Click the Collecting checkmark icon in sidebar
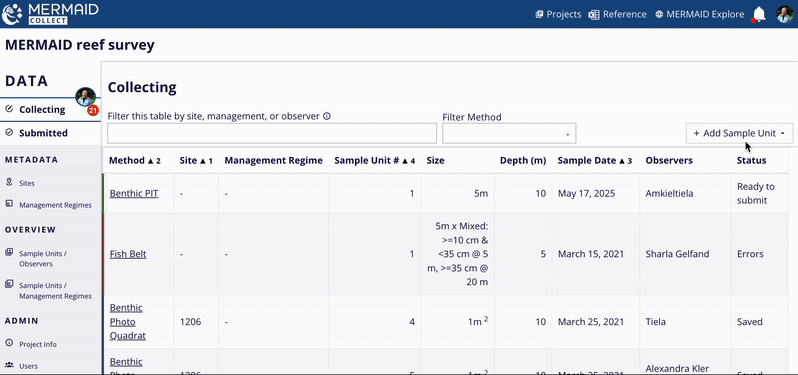Screen dimensions: 798x375 click(9, 109)
